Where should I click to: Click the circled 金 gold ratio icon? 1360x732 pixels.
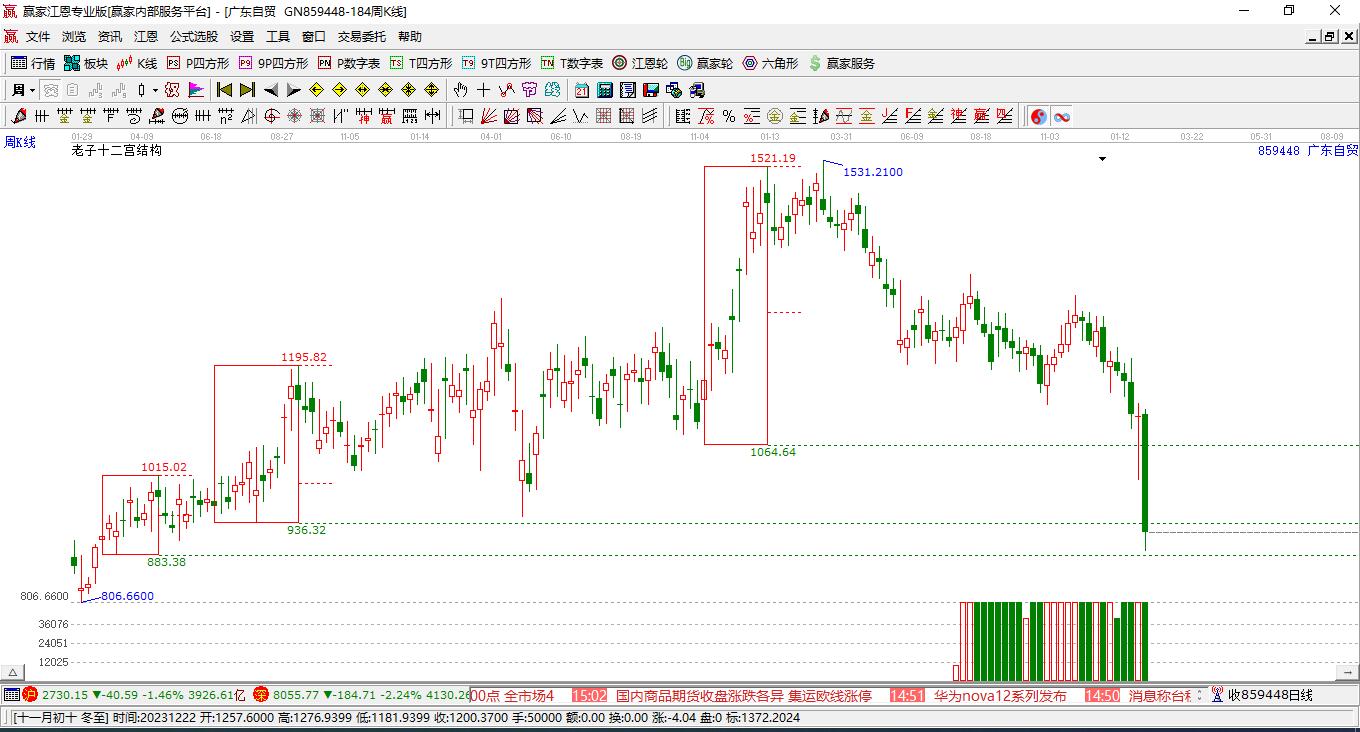point(775,116)
